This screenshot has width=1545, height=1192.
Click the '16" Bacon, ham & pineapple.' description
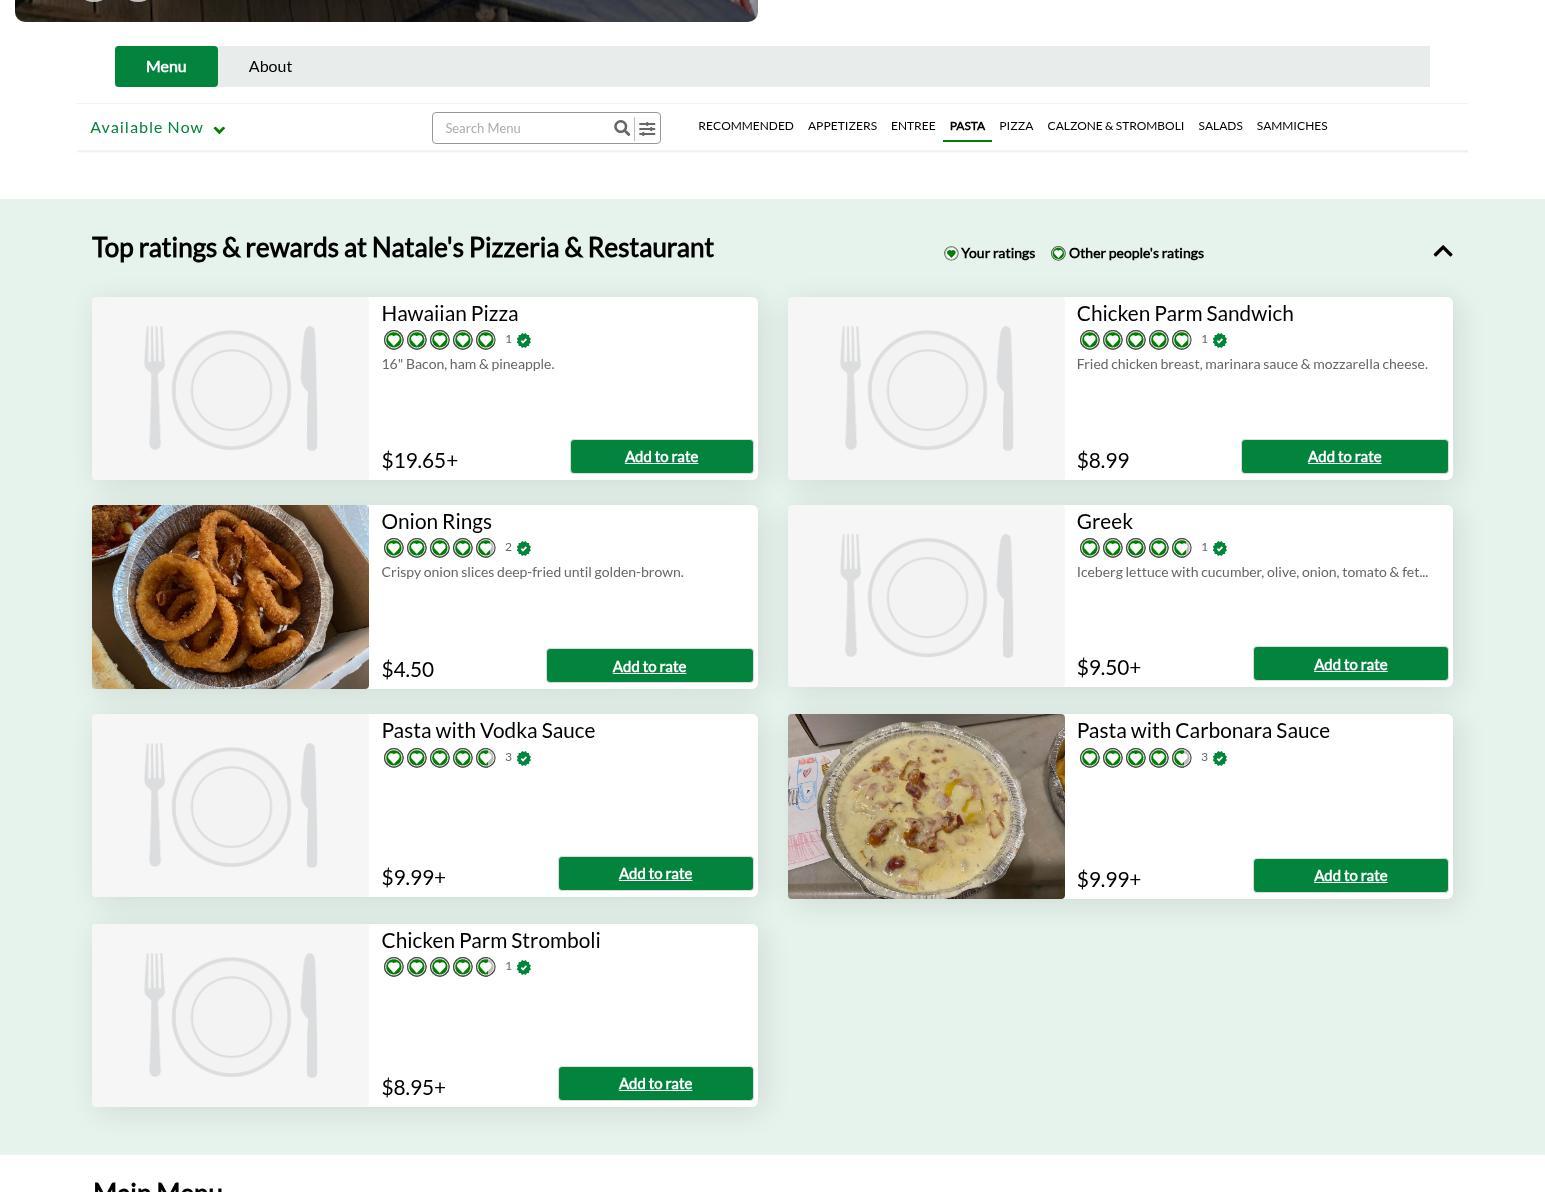coord(468,364)
